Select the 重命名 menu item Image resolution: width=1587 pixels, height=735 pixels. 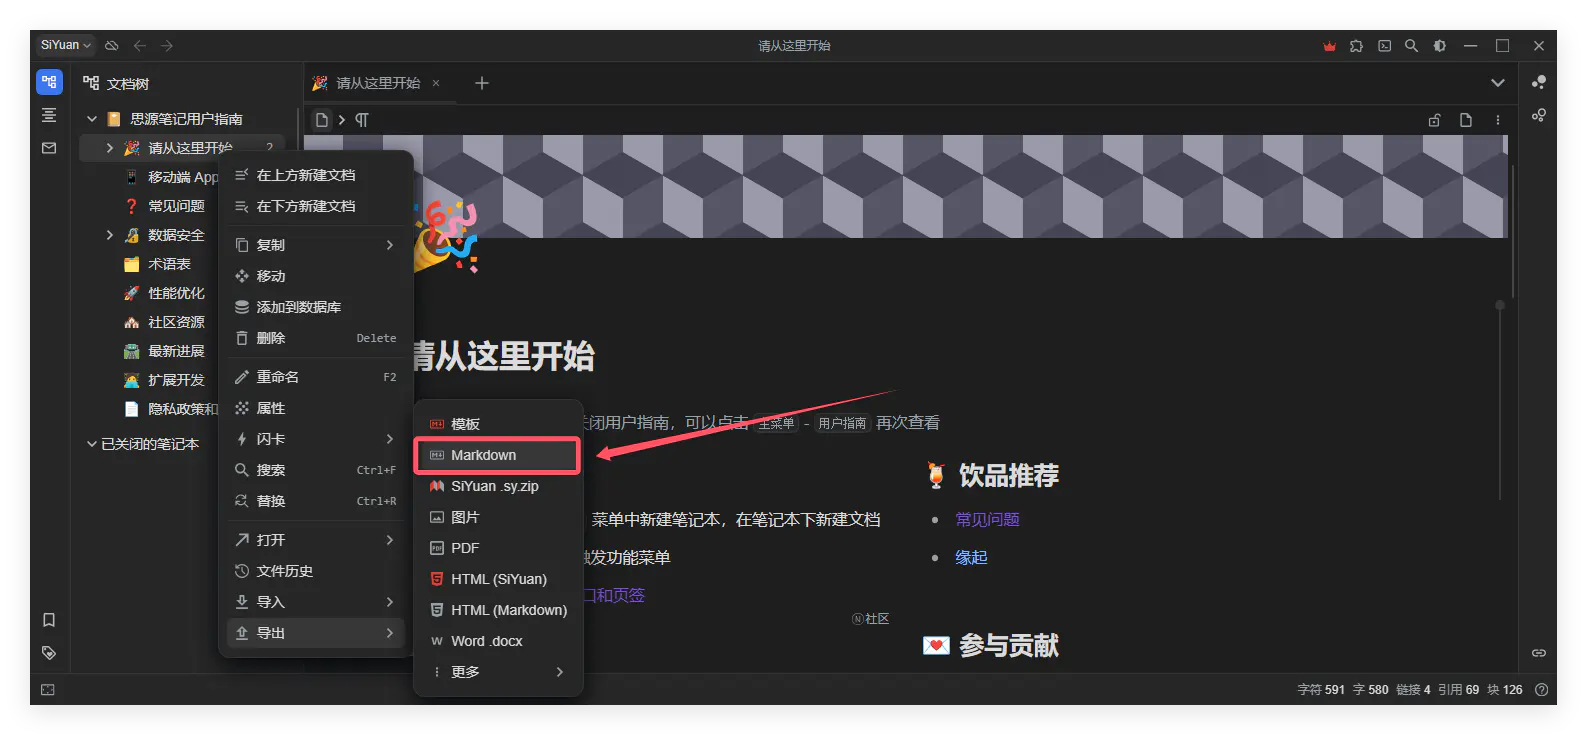tap(315, 377)
